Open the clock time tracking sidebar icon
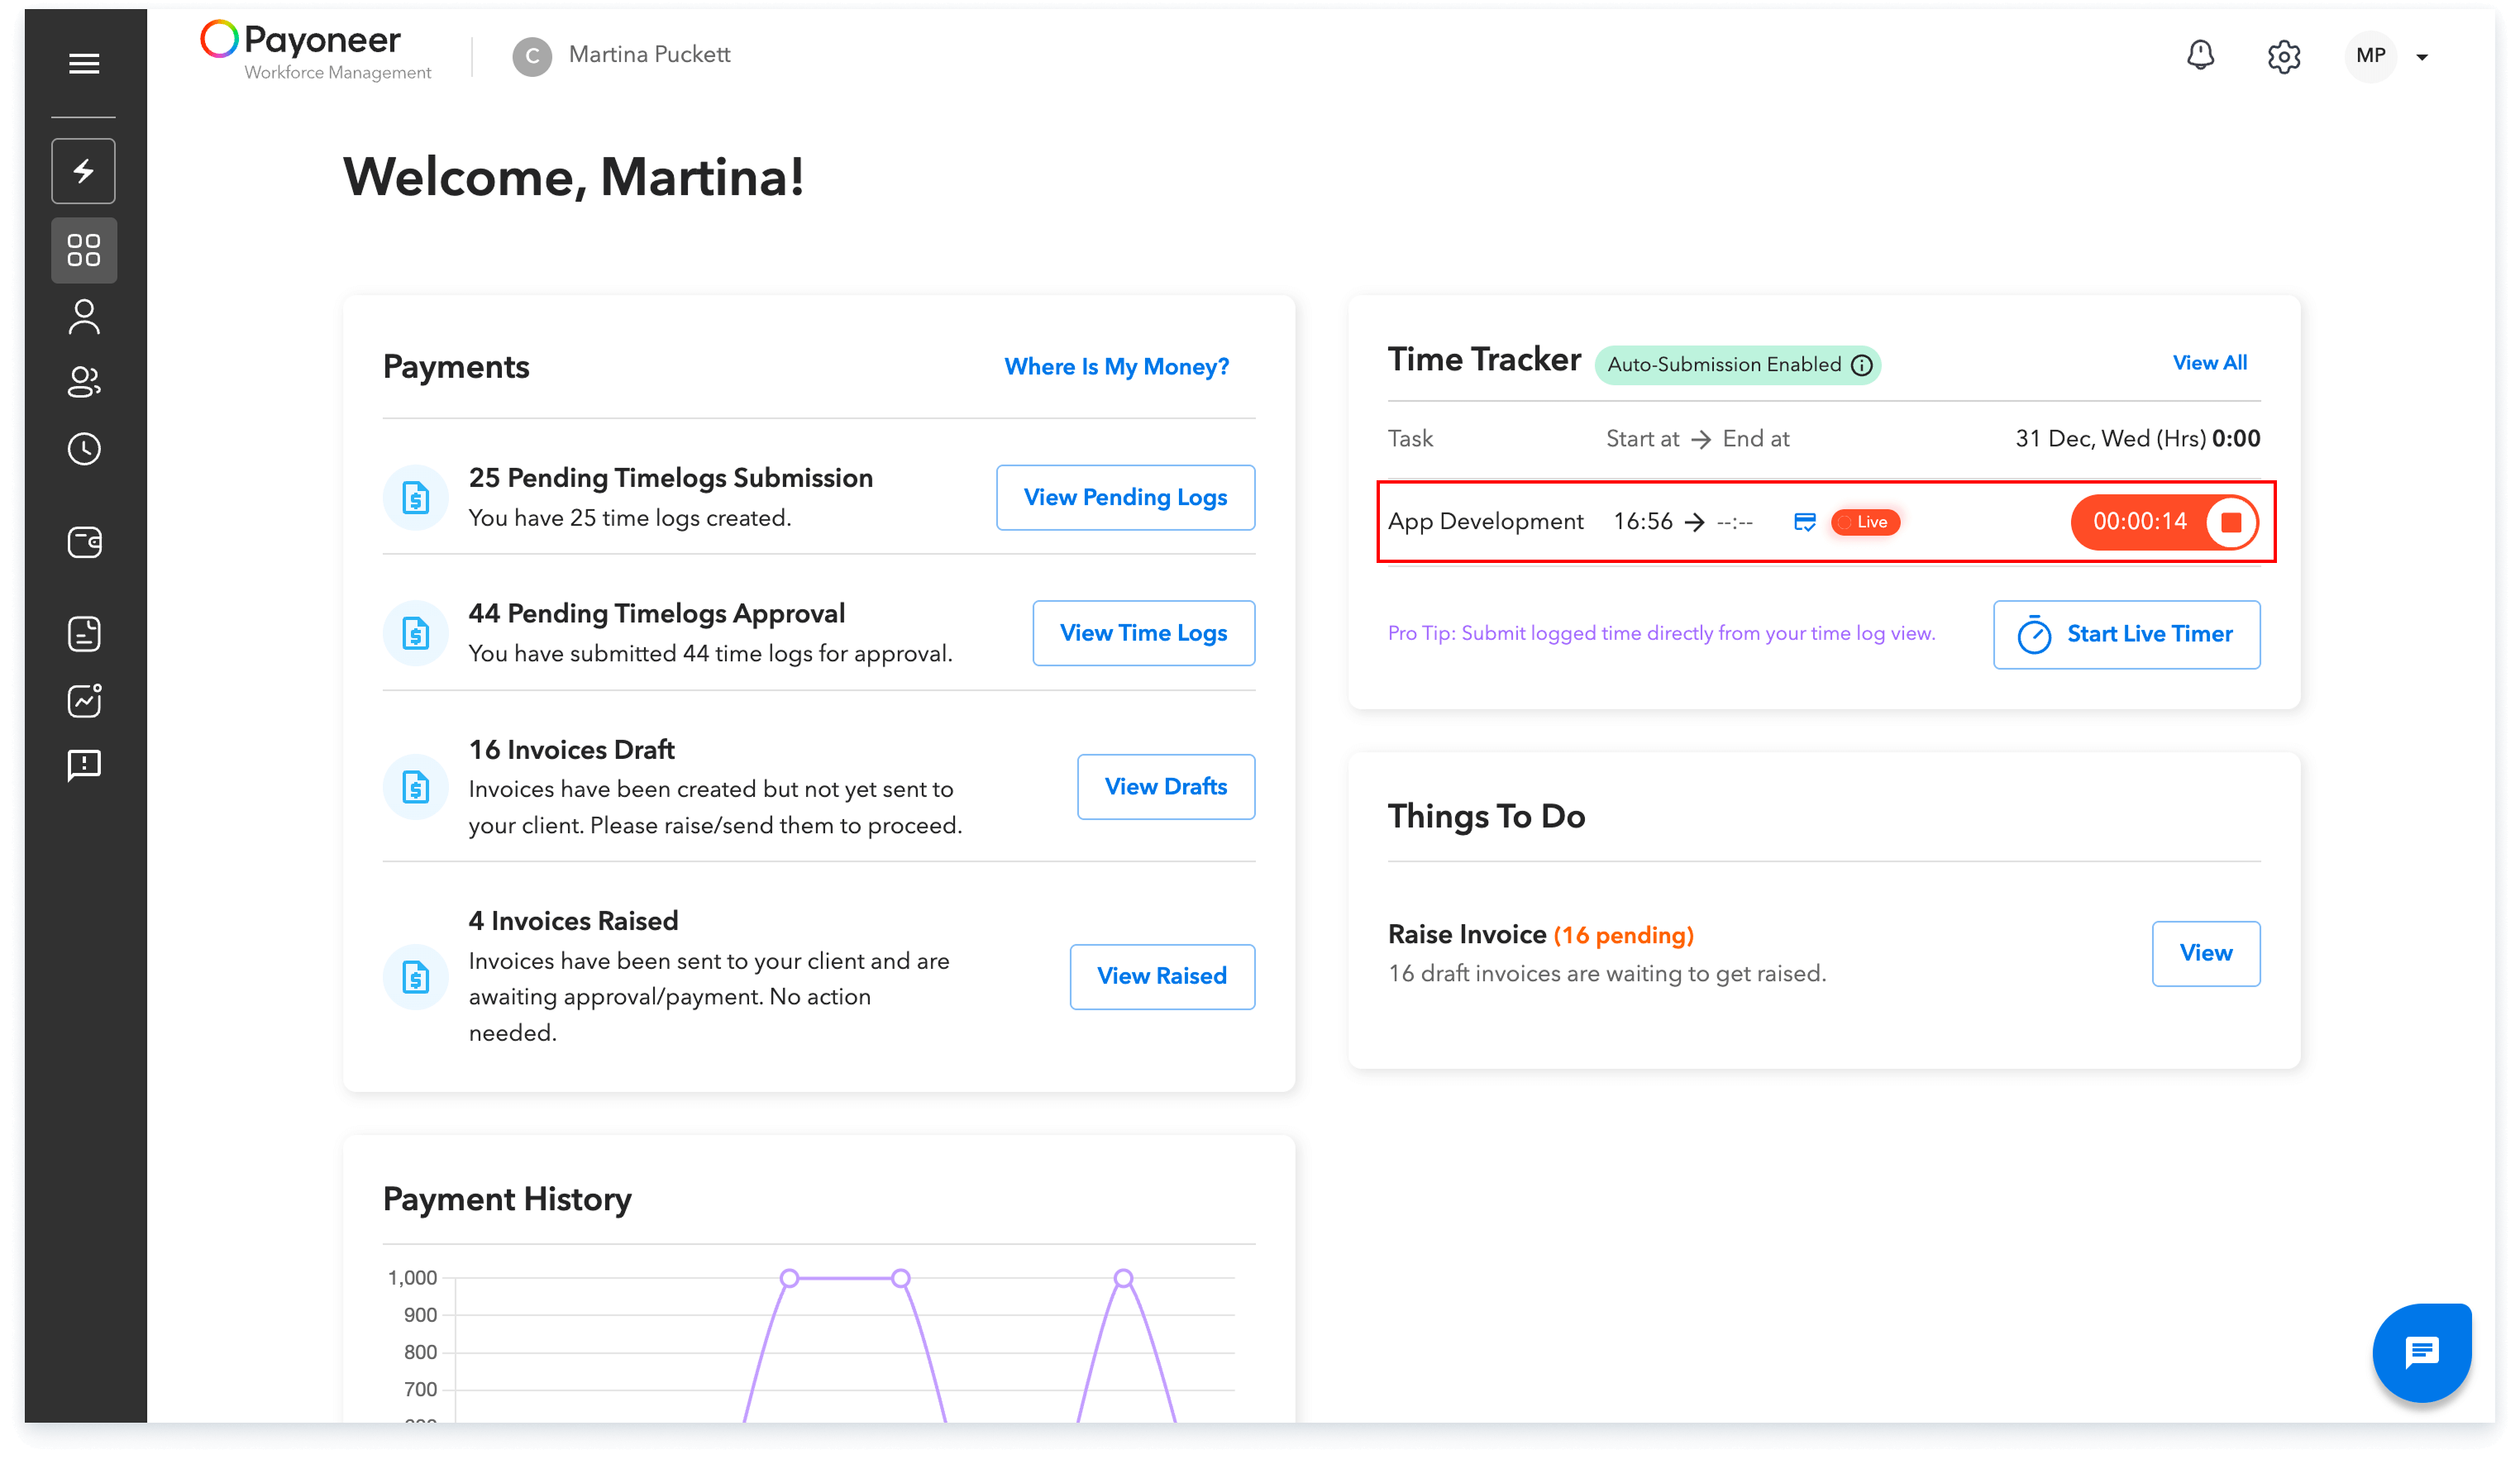The width and height of the screenshot is (2520, 1464). [84, 449]
